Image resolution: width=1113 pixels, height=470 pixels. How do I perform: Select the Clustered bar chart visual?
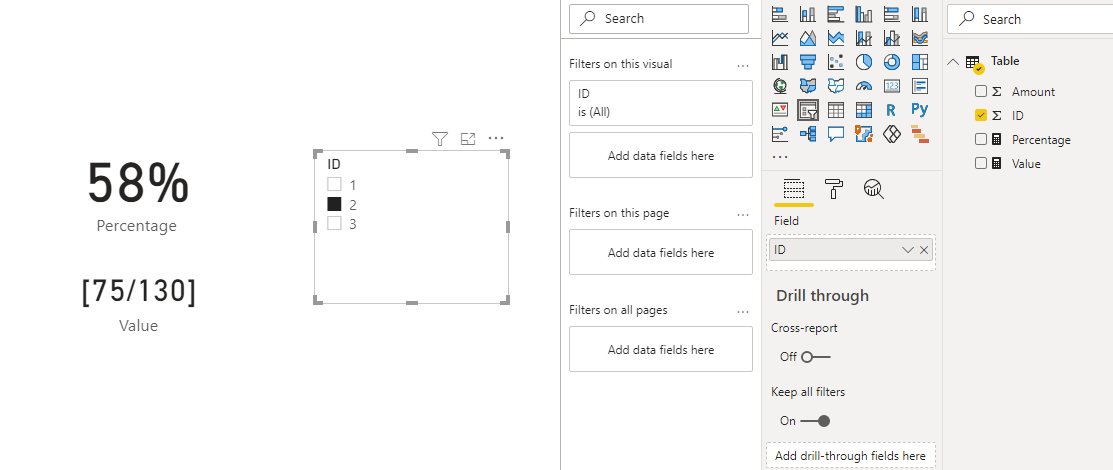click(x=835, y=13)
